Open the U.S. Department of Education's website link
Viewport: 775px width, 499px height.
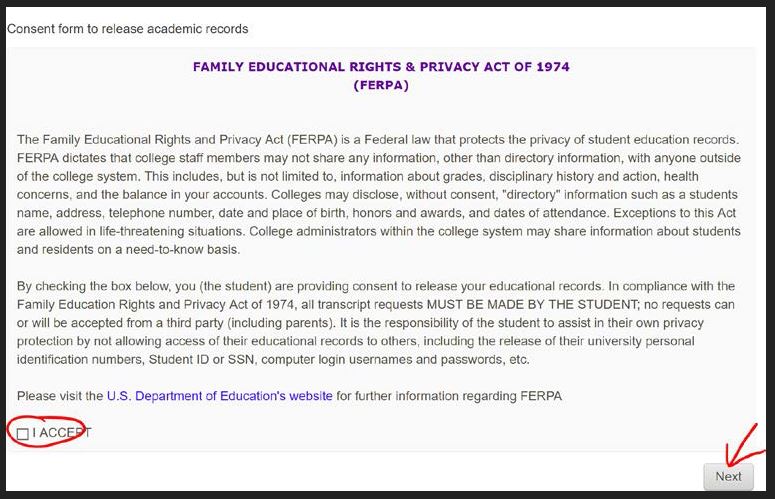tap(220, 396)
